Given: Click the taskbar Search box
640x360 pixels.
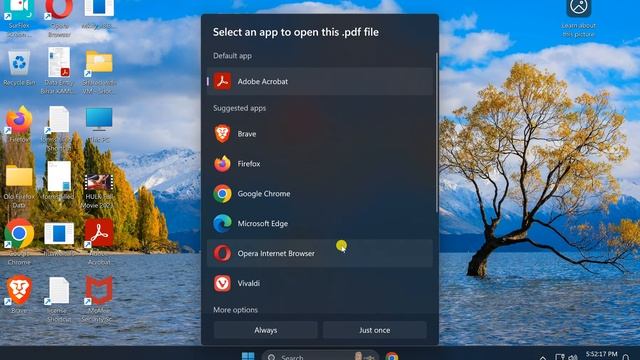Looking at the screenshot, I should point(320,356).
